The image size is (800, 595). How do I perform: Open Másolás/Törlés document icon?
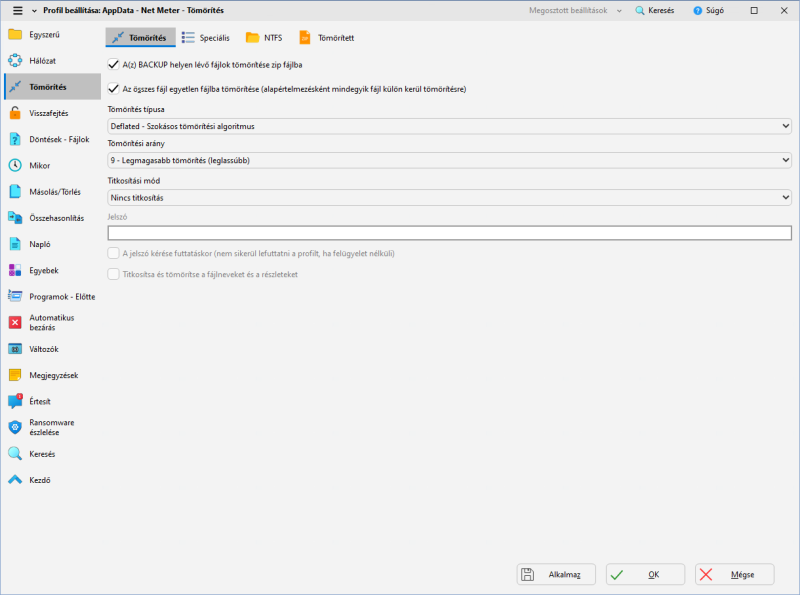click(15, 192)
